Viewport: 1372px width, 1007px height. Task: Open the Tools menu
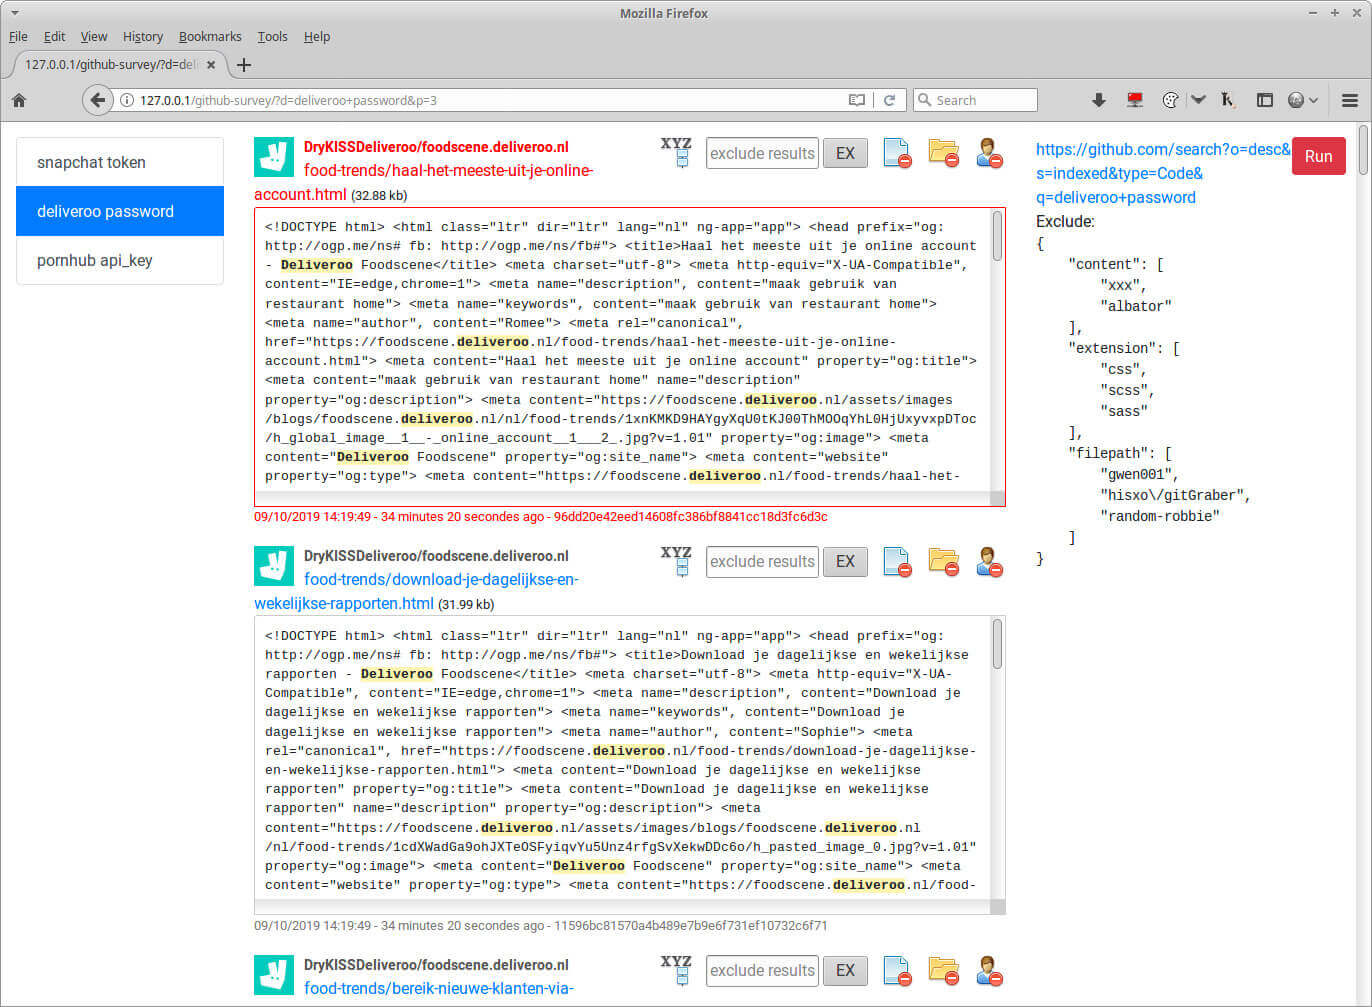click(x=272, y=36)
